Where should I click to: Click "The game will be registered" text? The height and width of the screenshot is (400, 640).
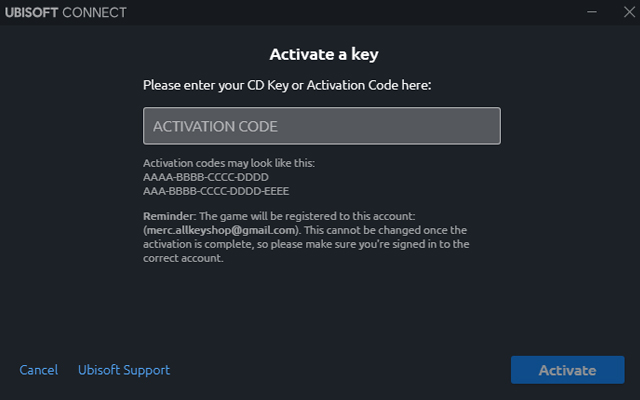tap(339, 217)
